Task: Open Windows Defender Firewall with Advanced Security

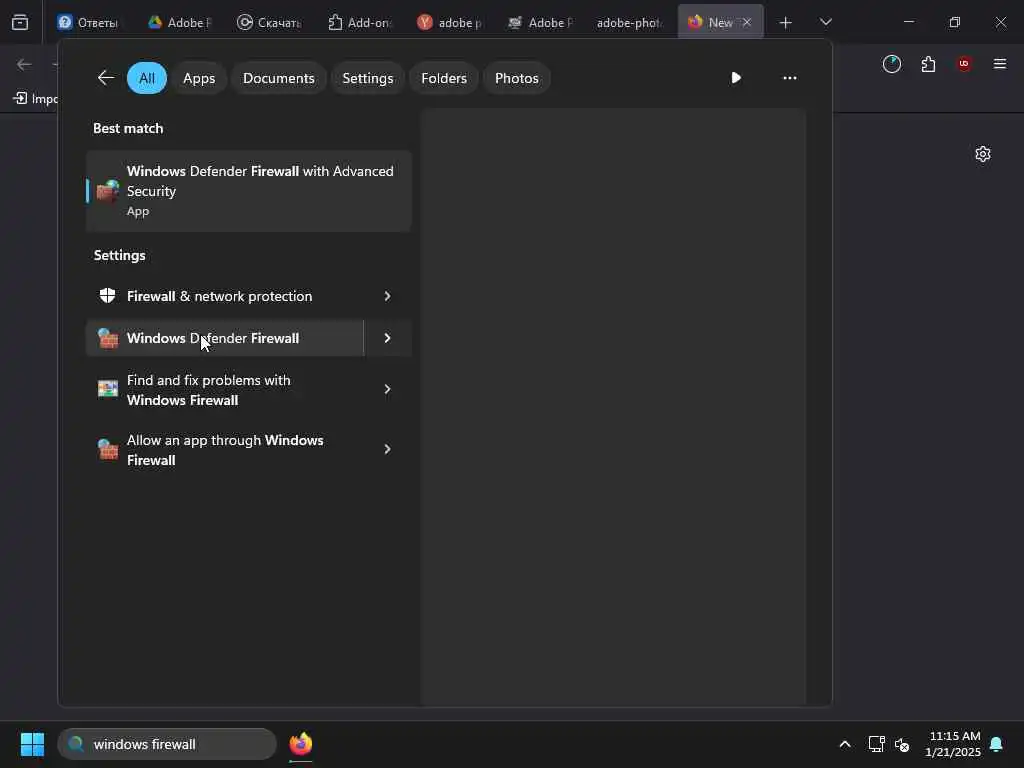Action: pyautogui.click(x=249, y=191)
